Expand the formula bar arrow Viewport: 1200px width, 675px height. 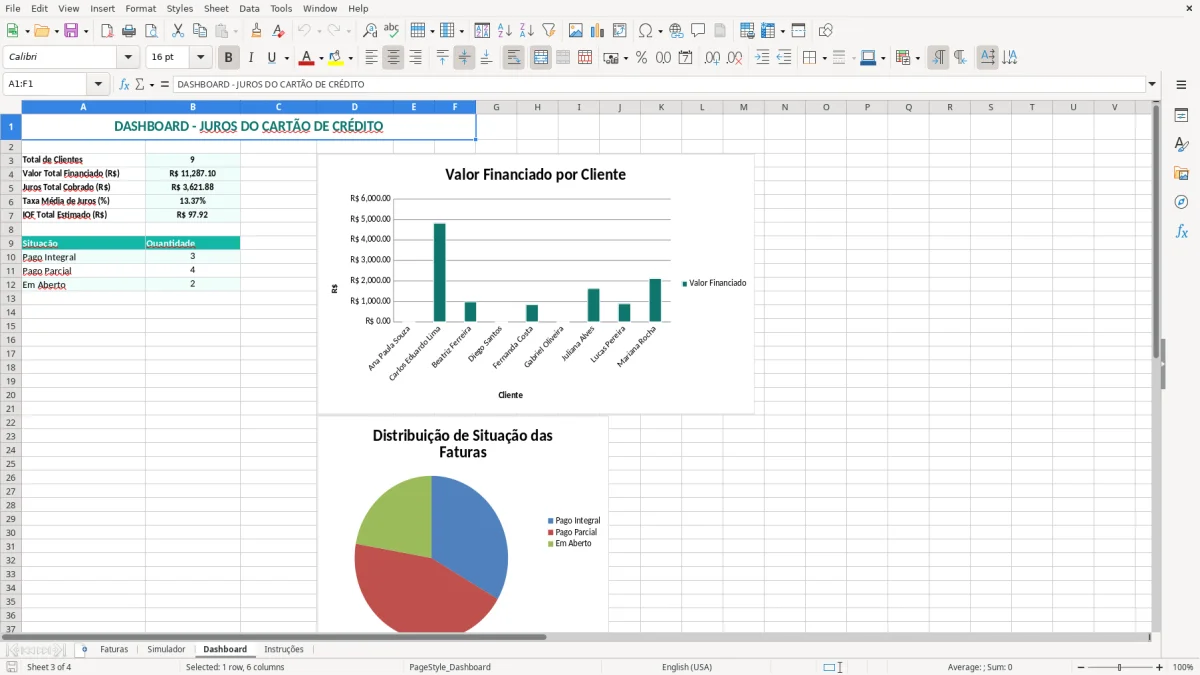pos(1152,84)
